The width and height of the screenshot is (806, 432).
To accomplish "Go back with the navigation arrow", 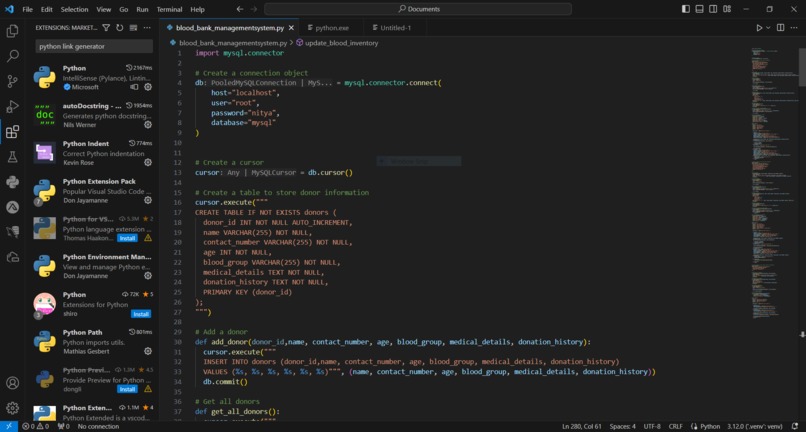I will (x=240, y=9).
